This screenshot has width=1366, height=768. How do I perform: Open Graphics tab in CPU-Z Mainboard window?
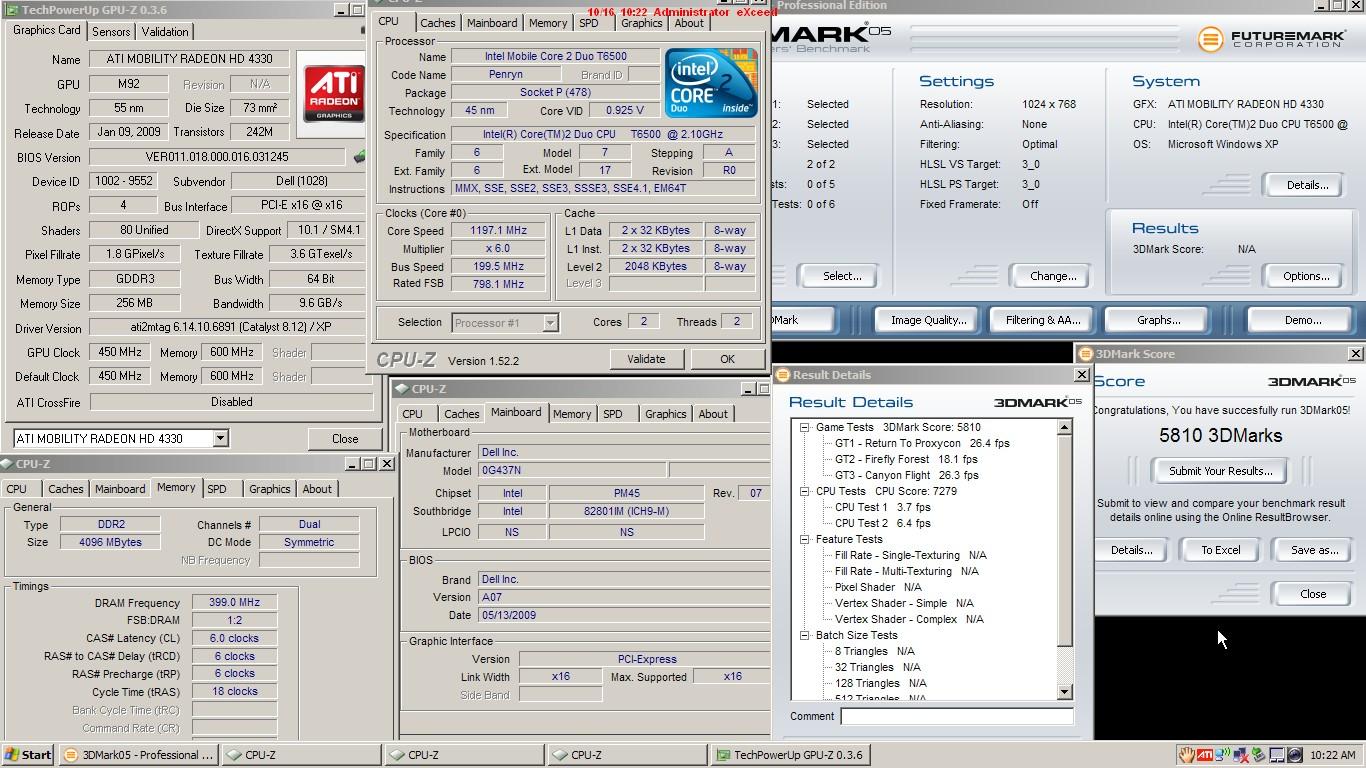coord(665,414)
